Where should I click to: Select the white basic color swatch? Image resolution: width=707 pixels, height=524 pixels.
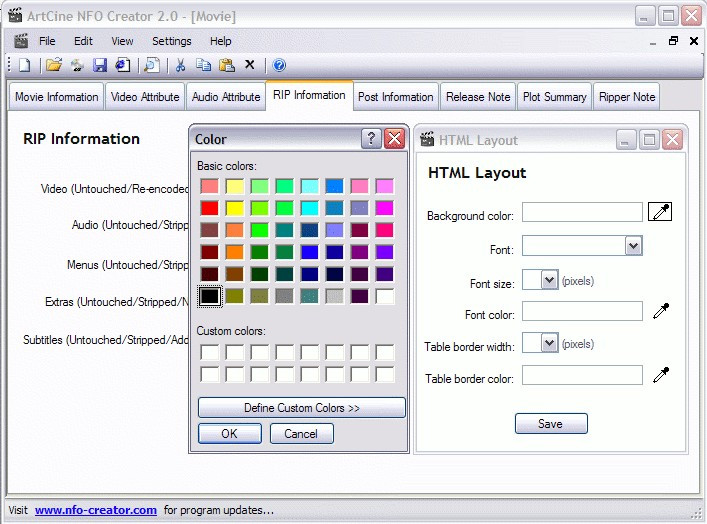385,296
